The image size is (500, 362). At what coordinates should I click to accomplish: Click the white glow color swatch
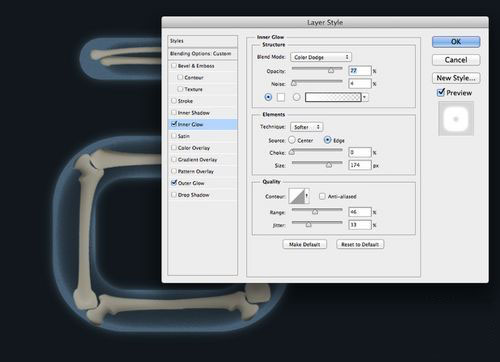coord(281,97)
